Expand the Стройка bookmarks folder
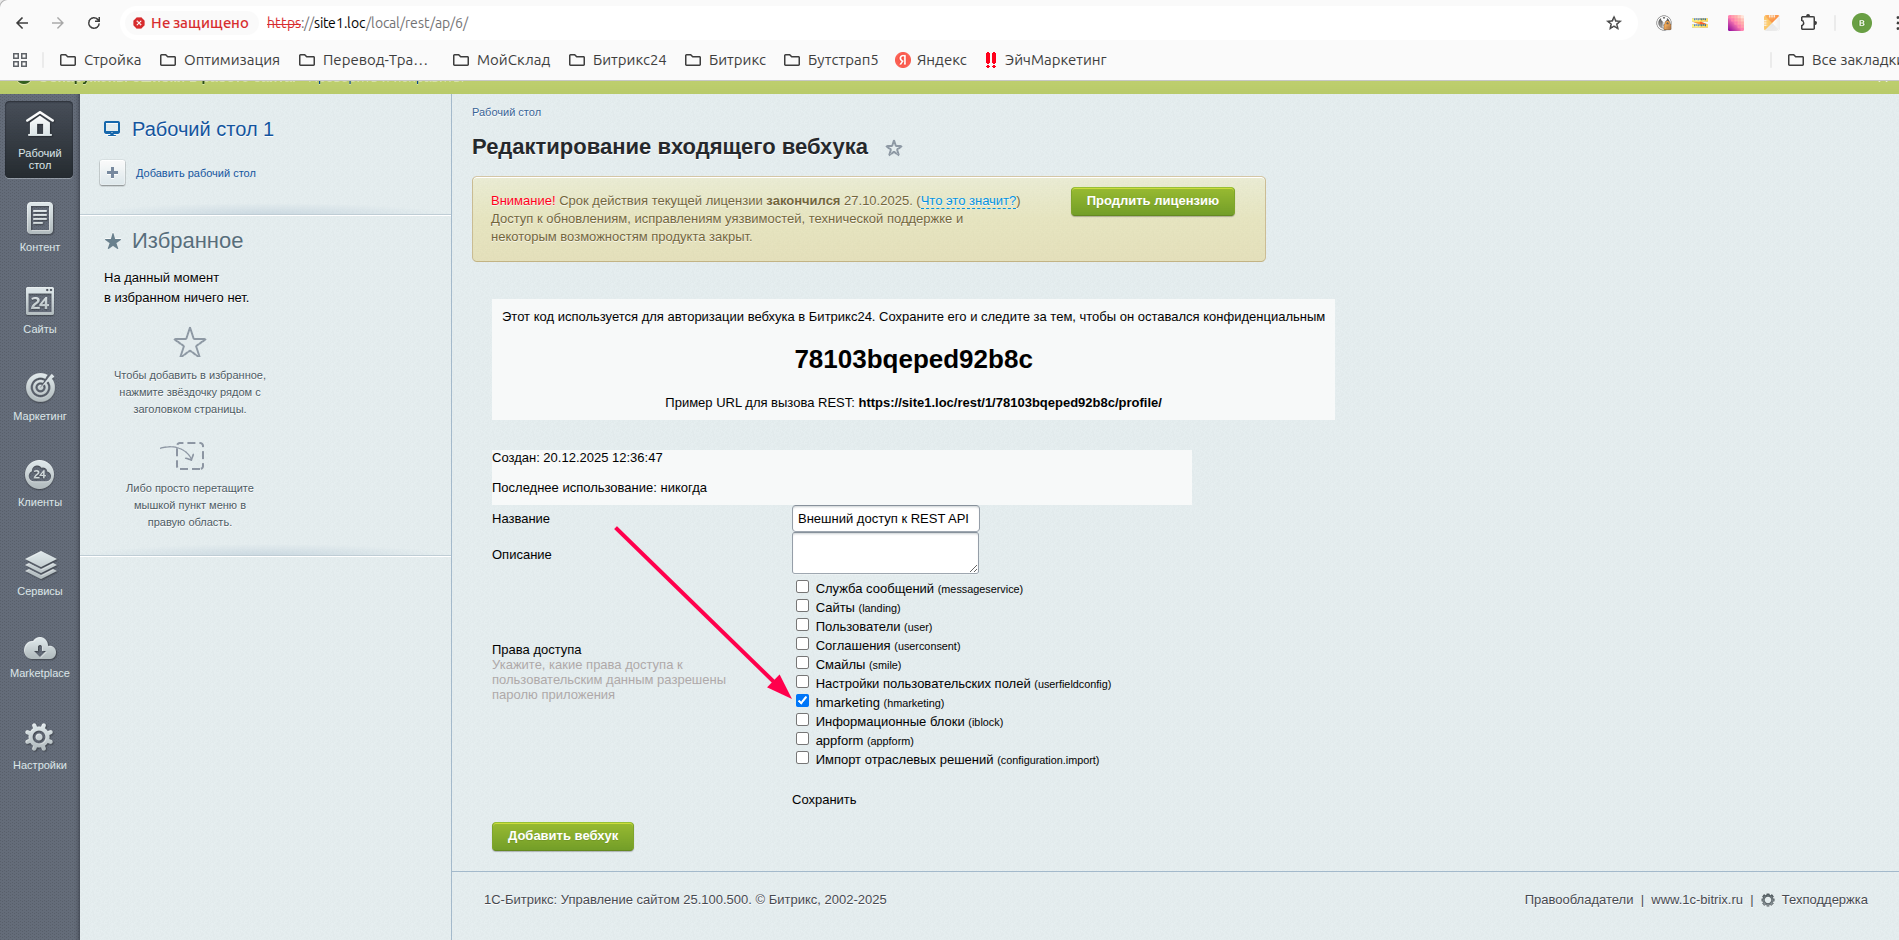 101,60
